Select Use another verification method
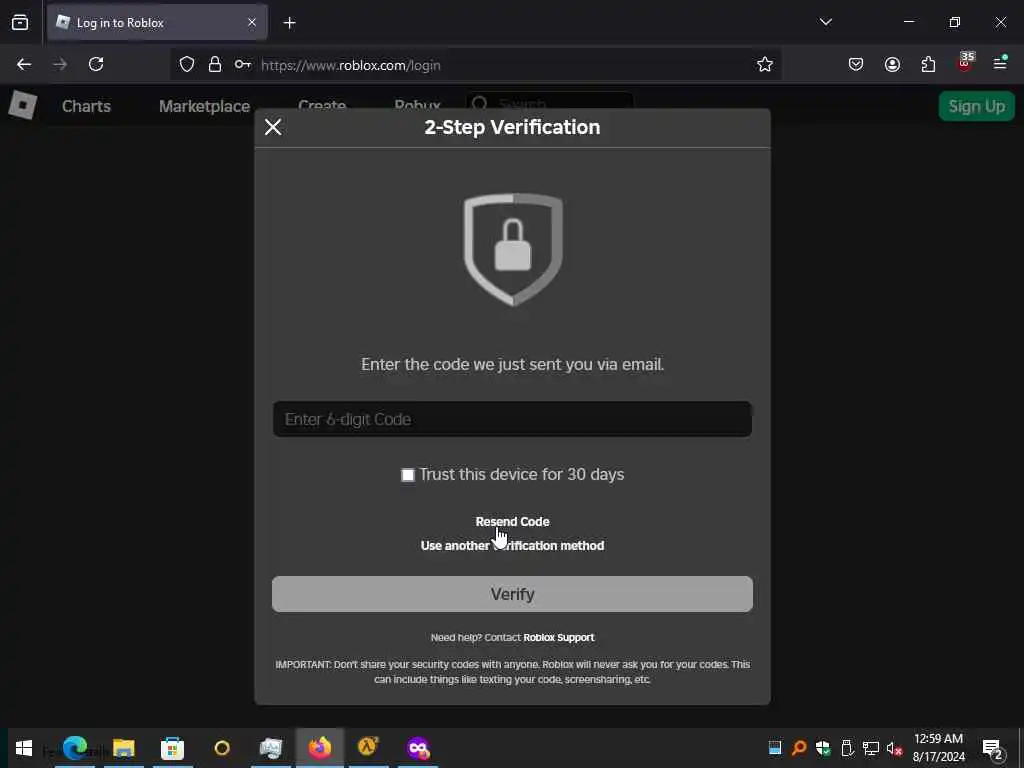 [x=512, y=545]
